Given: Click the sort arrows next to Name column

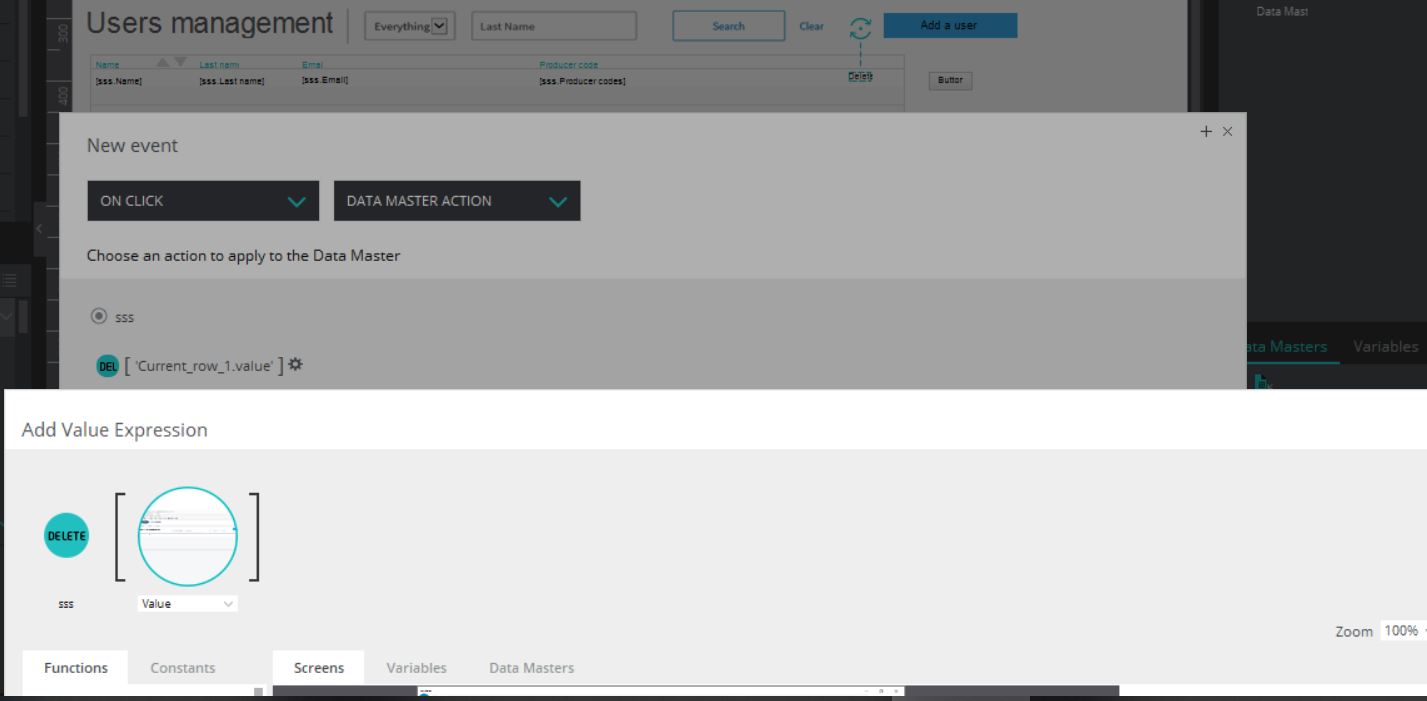Looking at the screenshot, I should pyautogui.click(x=171, y=63).
